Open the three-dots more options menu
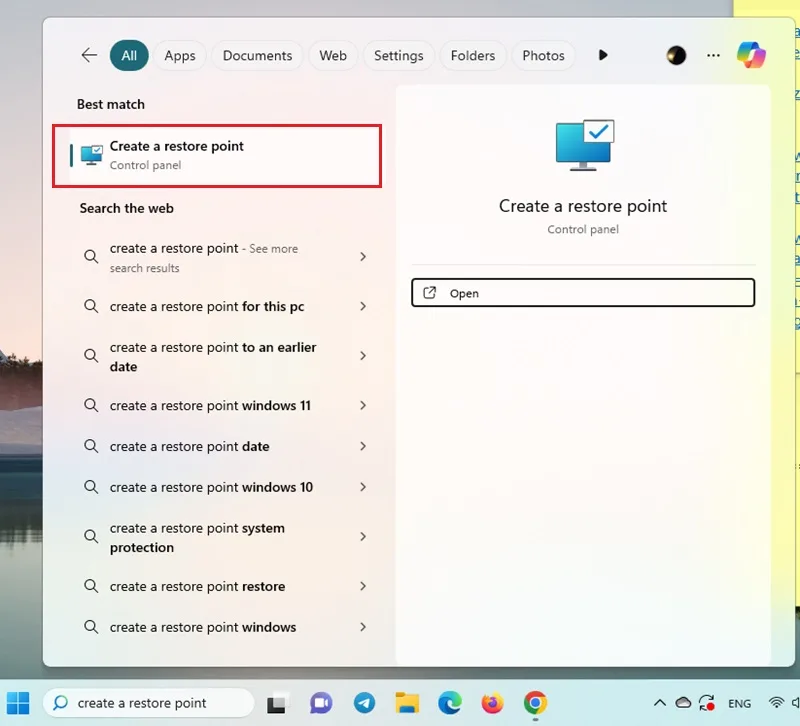Image resolution: width=800 pixels, height=726 pixels. pyautogui.click(x=713, y=55)
